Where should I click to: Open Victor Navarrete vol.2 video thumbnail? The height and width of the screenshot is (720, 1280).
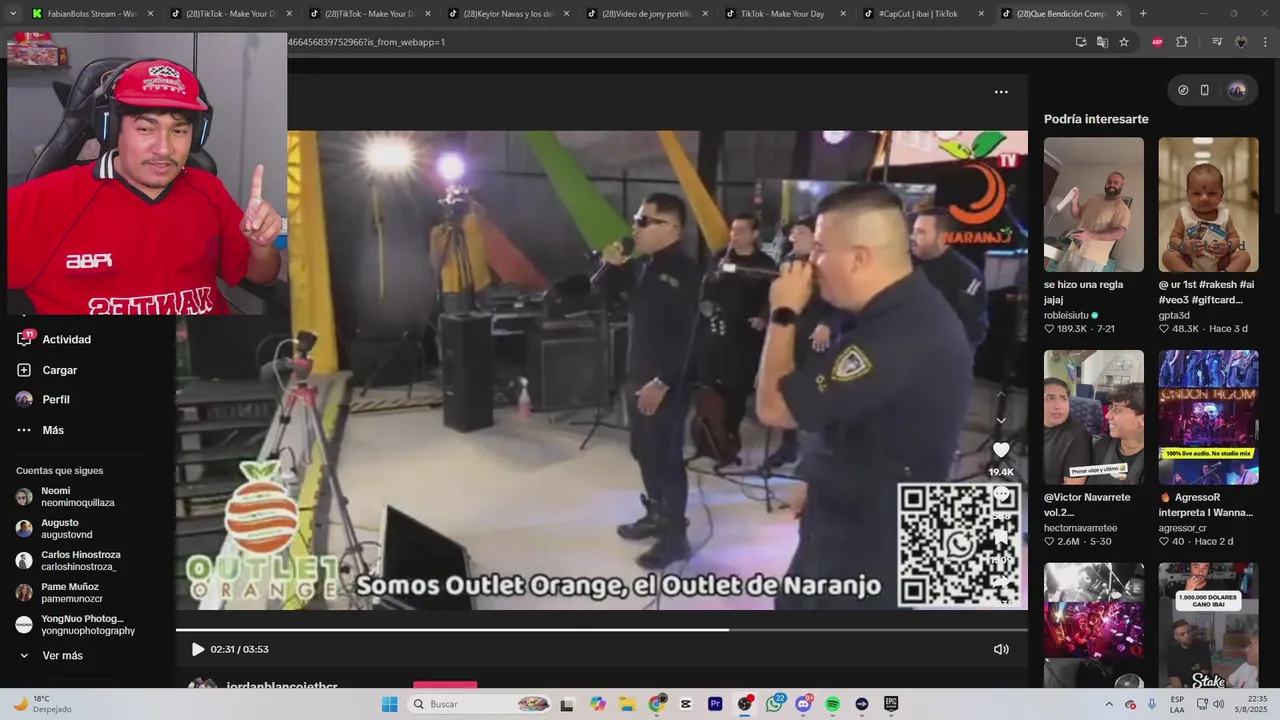(x=1094, y=417)
